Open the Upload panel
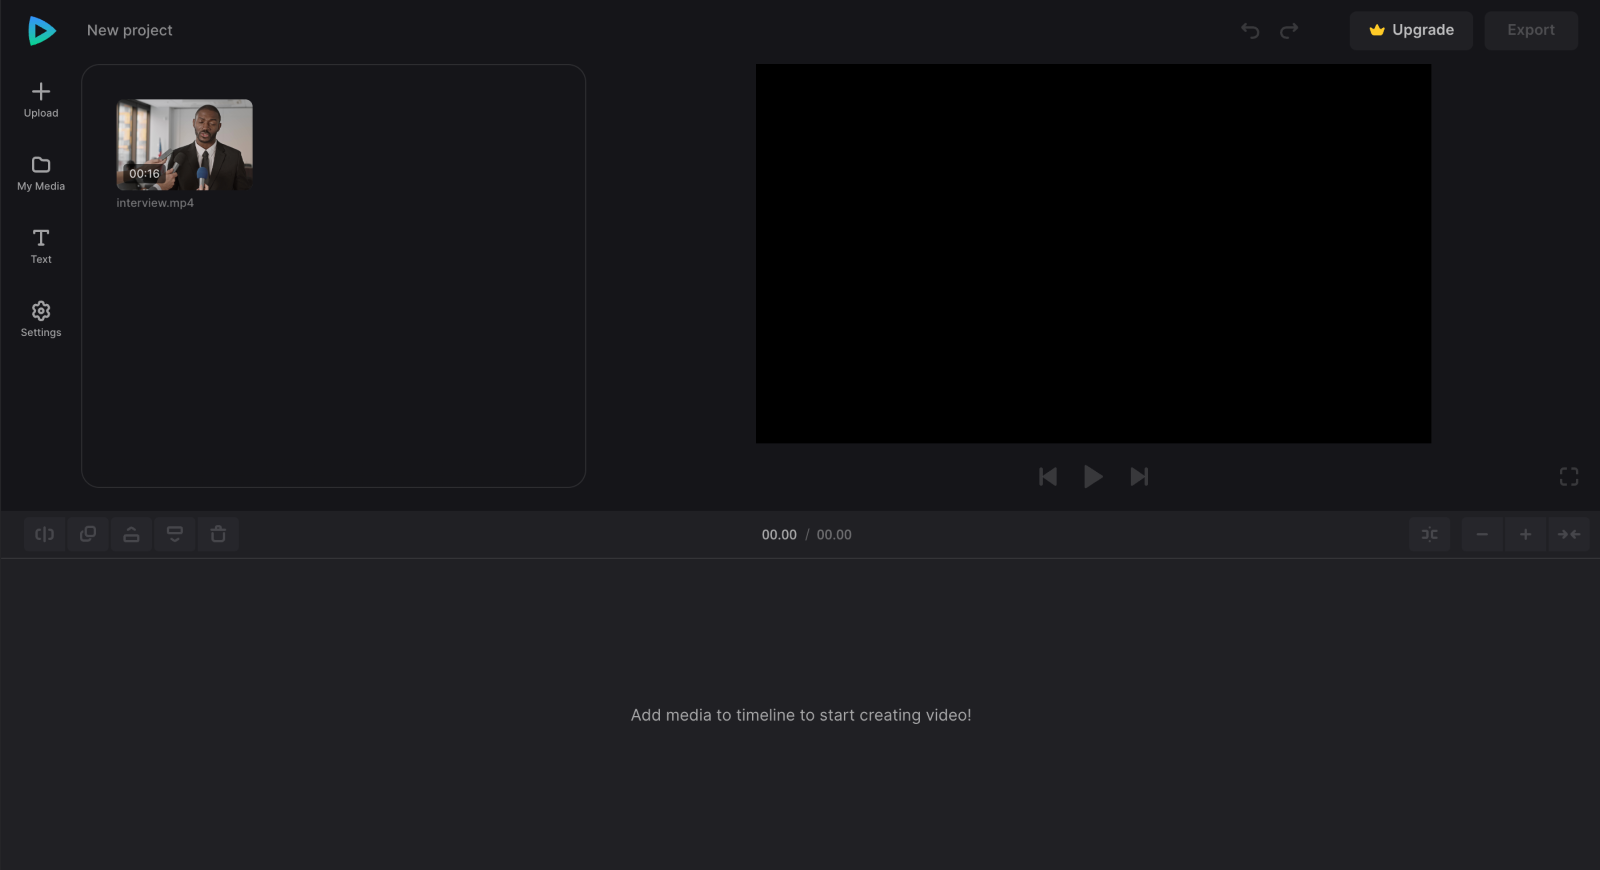The width and height of the screenshot is (1600, 870). click(41, 100)
